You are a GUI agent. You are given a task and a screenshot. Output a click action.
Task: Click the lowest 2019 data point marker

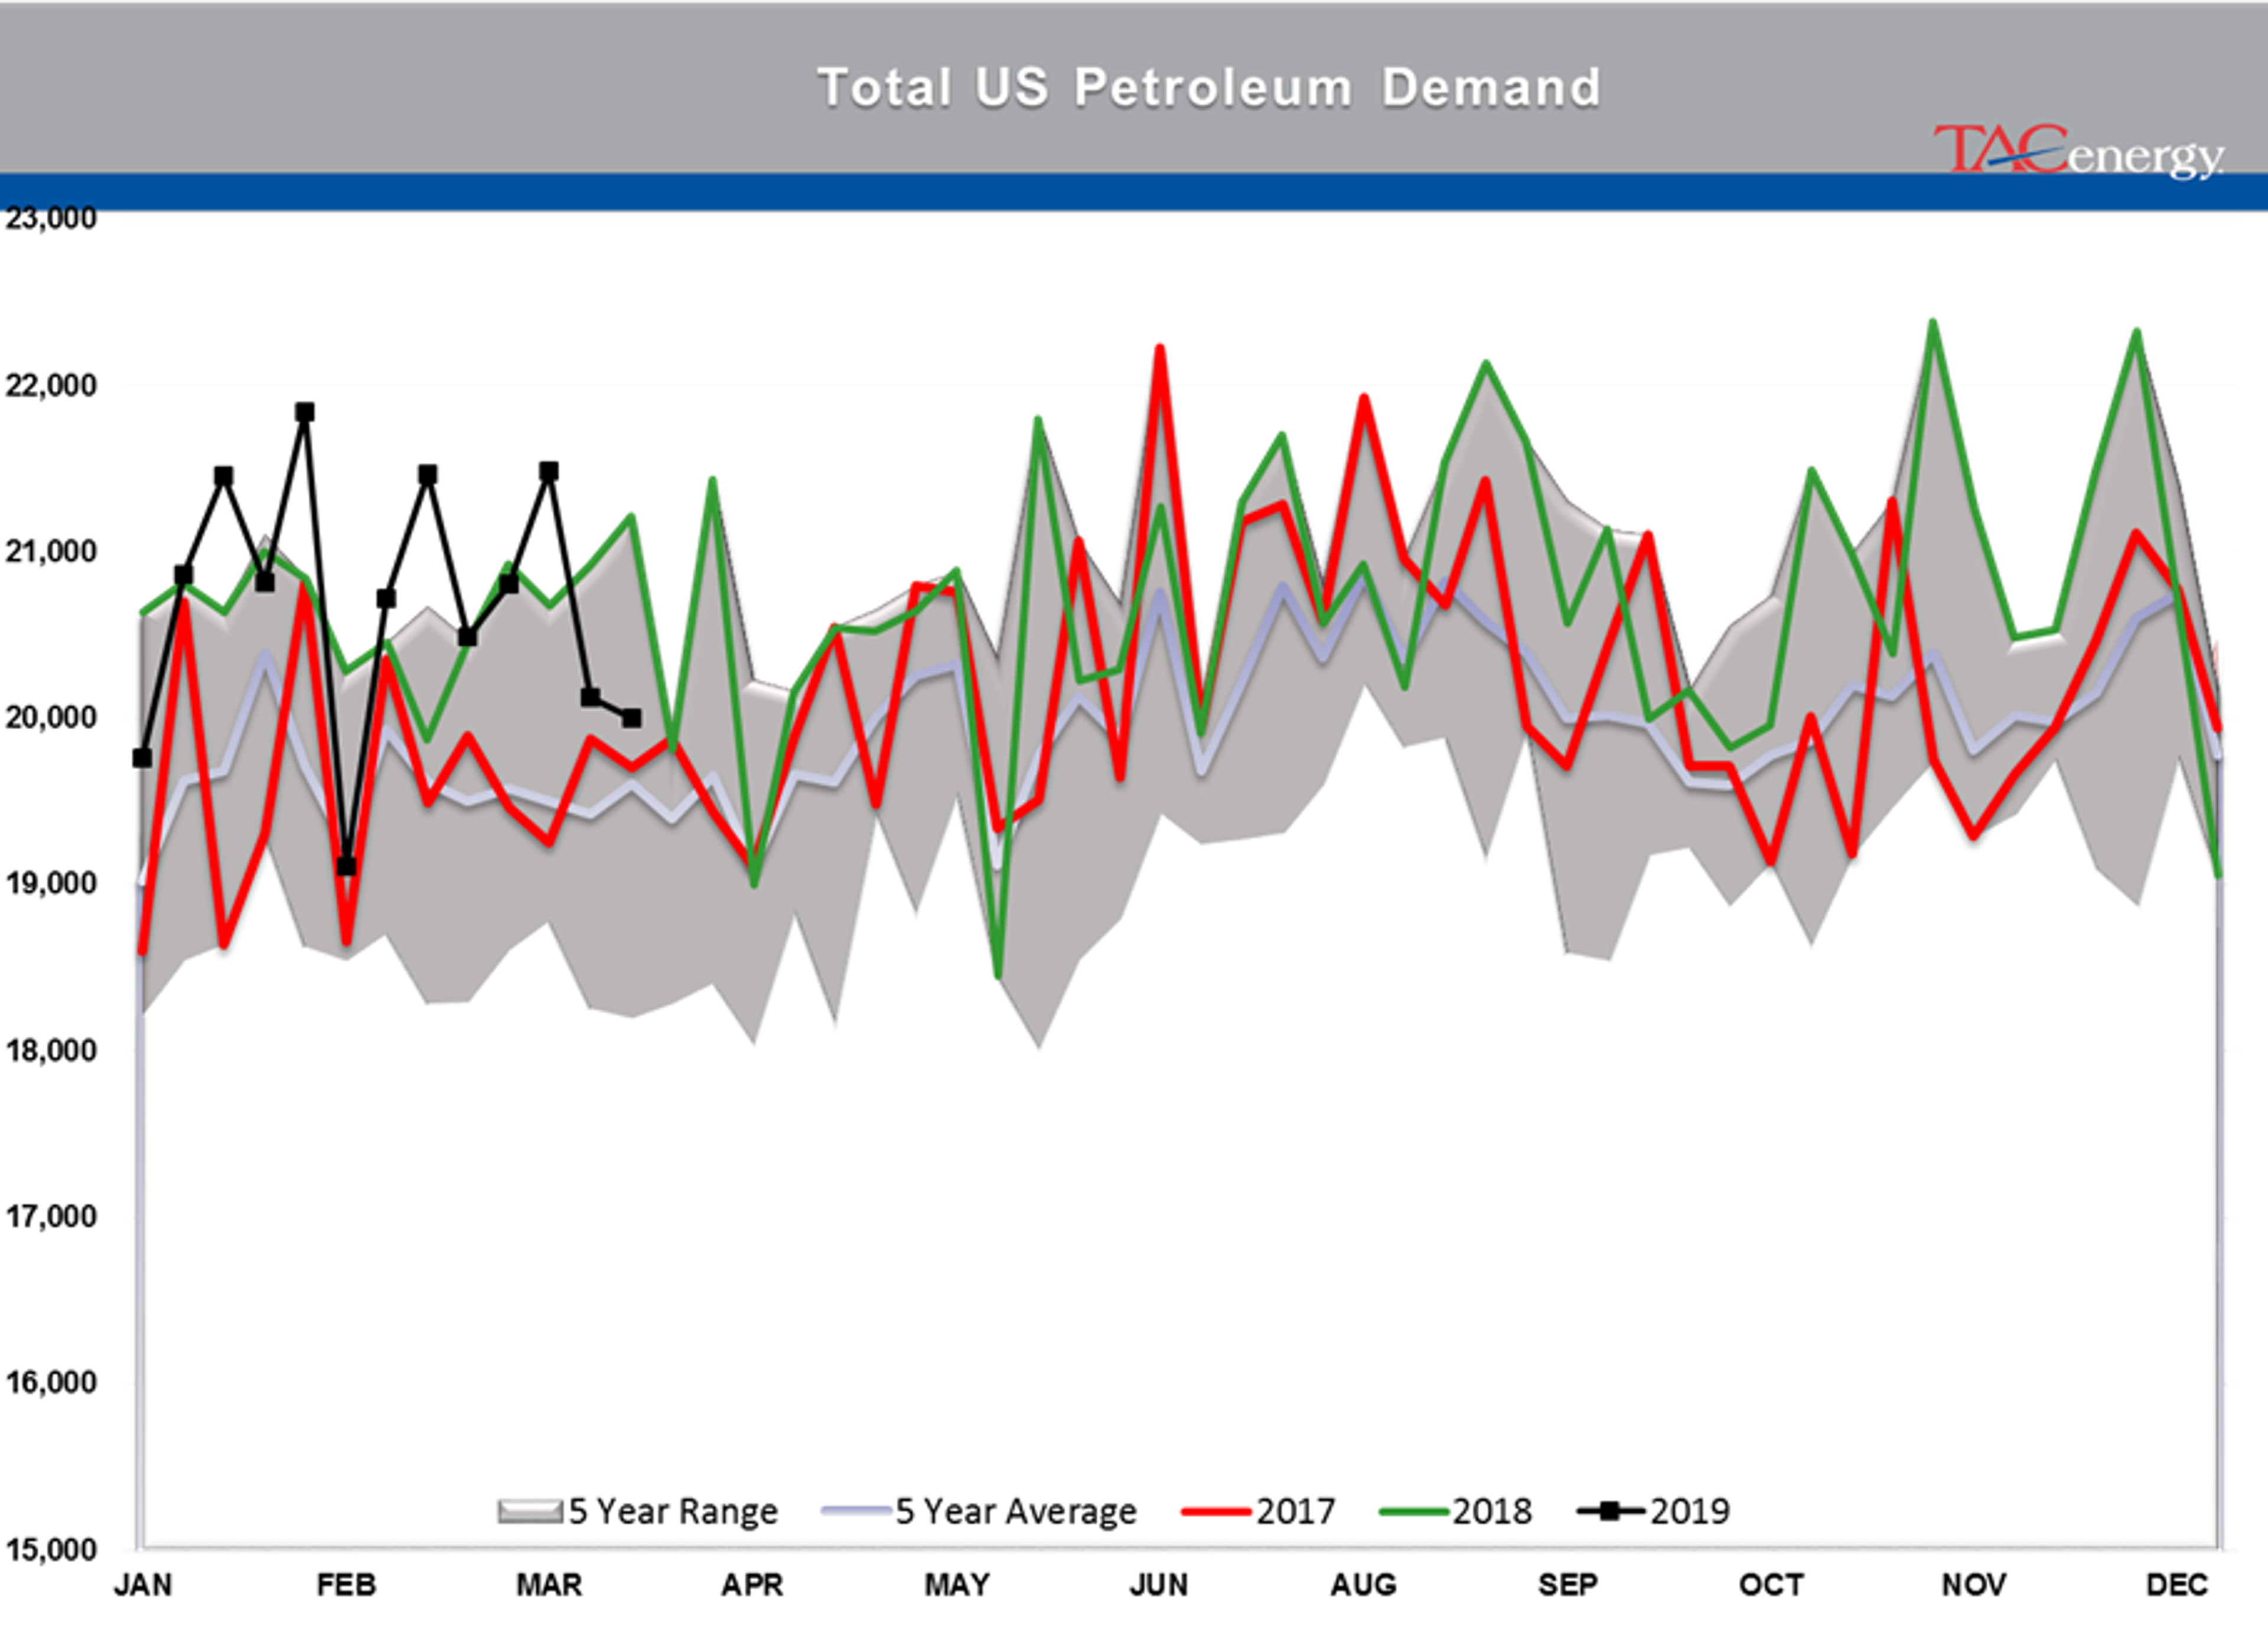click(x=346, y=865)
